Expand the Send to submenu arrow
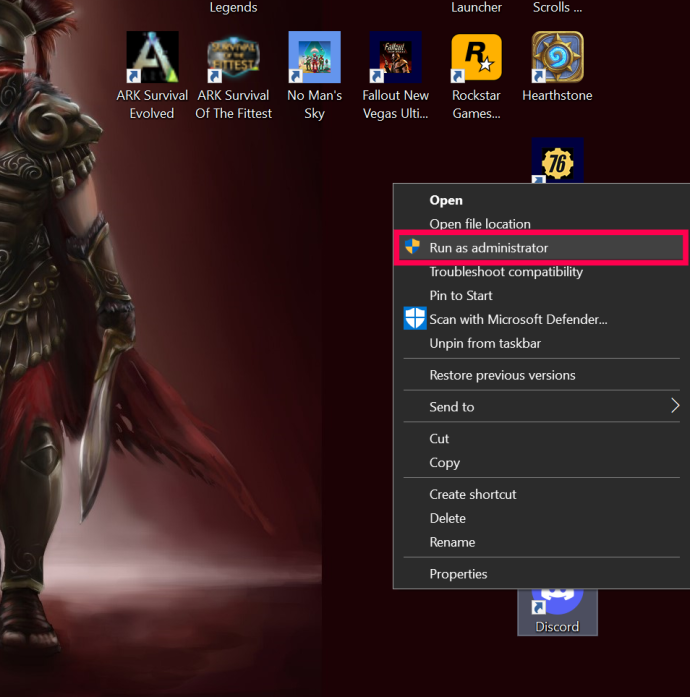Image resolution: width=690 pixels, height=697 pixels. coord(675,405)
